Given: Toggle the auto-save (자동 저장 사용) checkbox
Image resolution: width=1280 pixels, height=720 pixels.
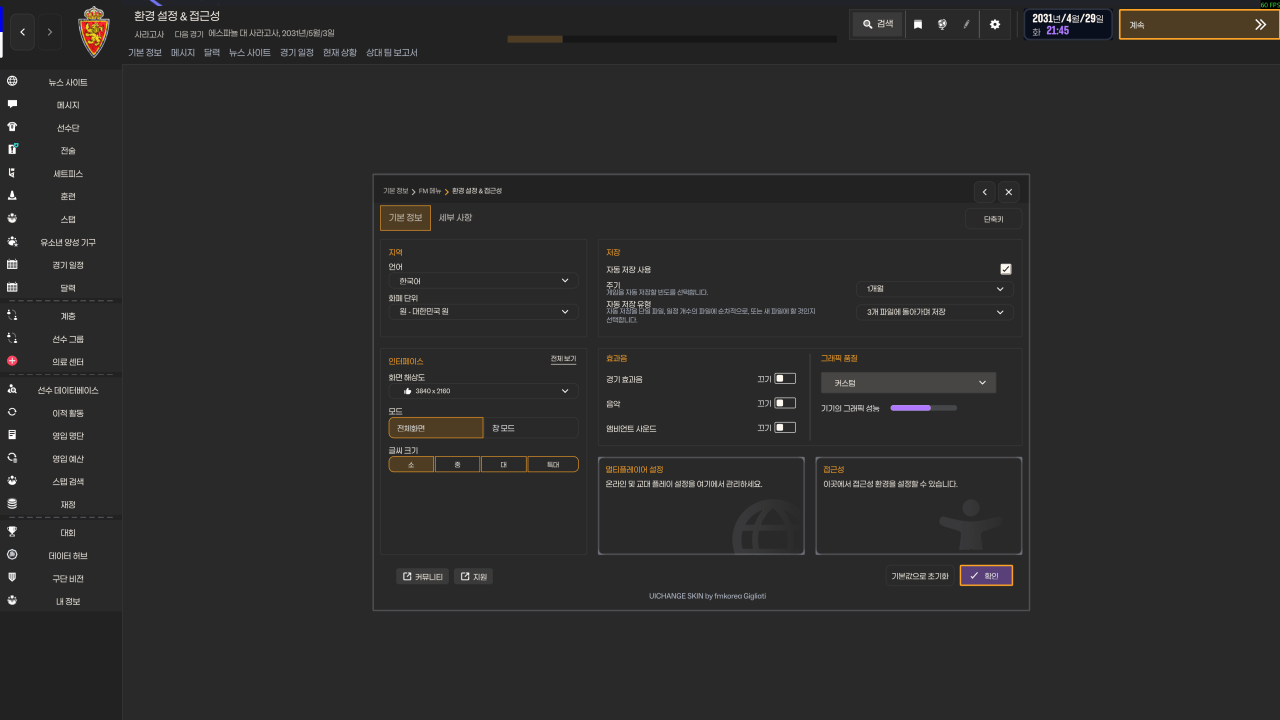Looking at the screenshot, I should click(x=1006, y=269).
